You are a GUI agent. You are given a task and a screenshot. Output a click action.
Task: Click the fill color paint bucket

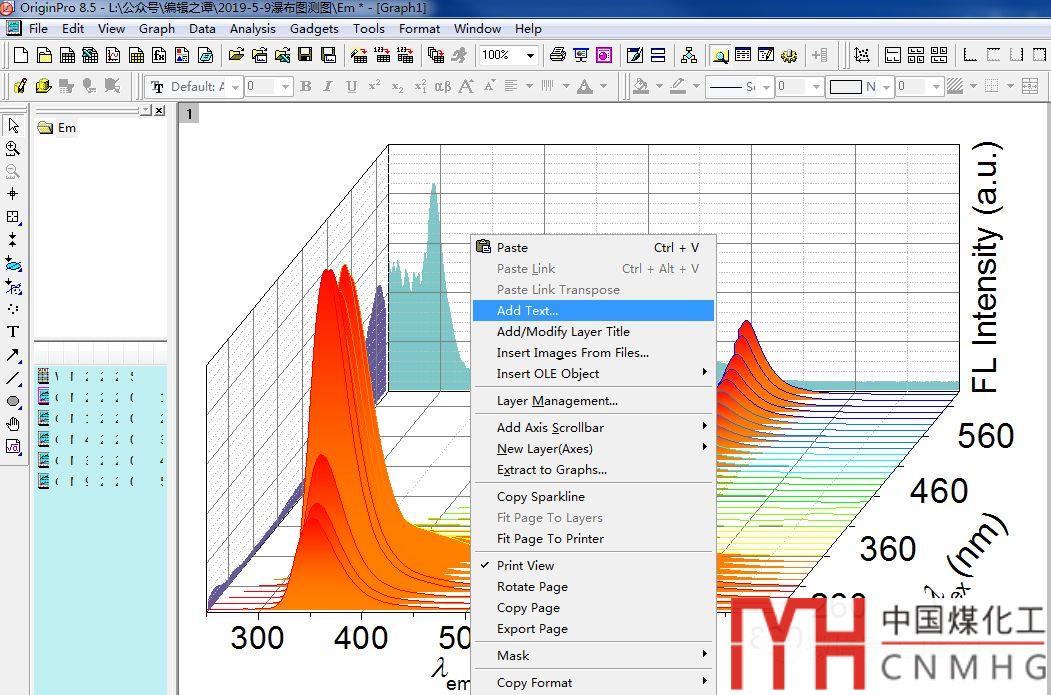(x=641, y=87)
